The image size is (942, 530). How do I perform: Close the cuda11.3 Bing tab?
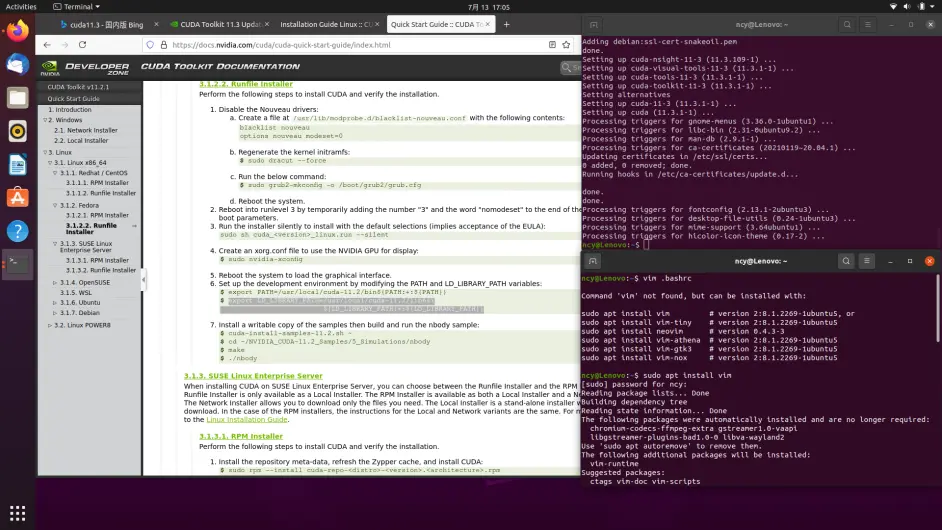[x=156, y=25]
